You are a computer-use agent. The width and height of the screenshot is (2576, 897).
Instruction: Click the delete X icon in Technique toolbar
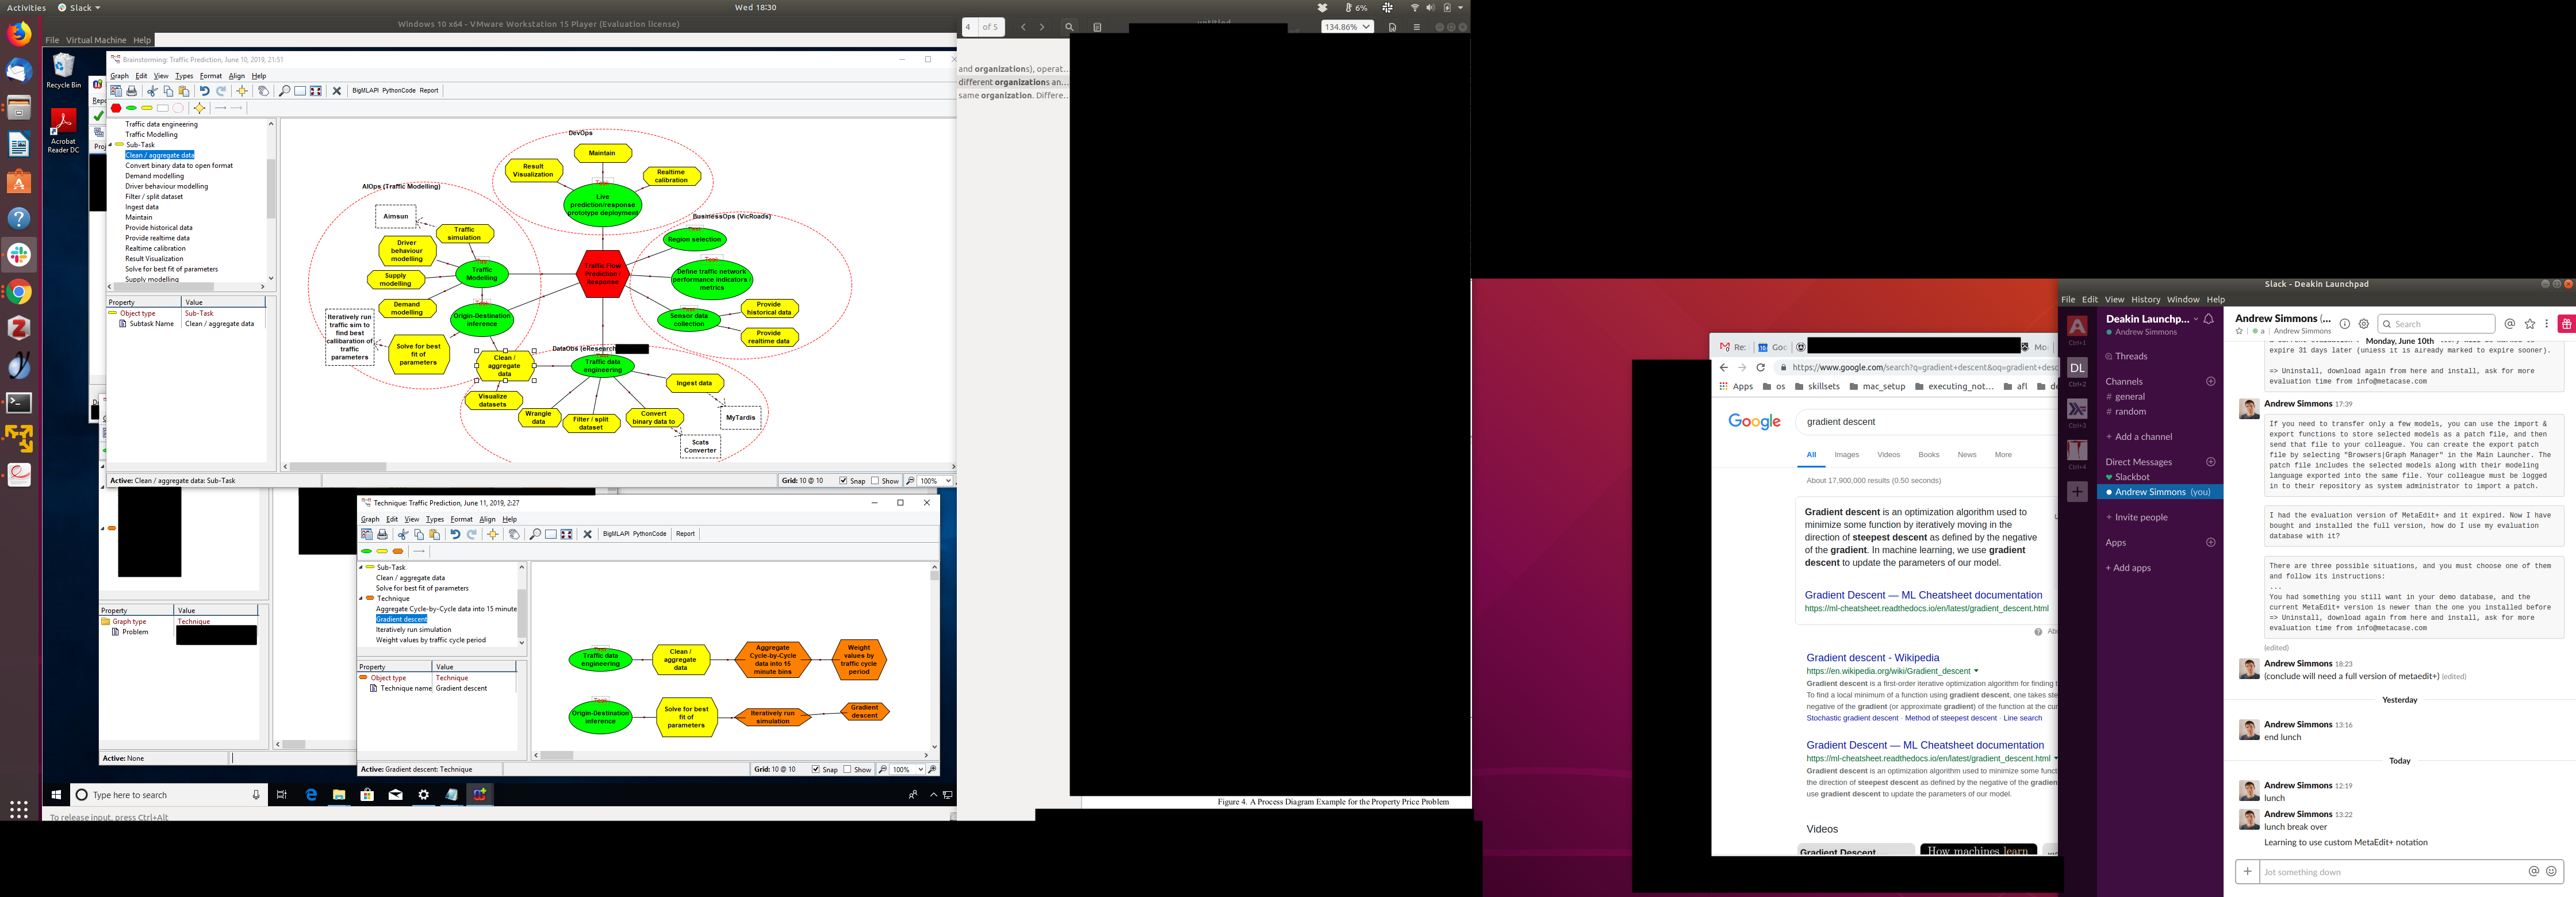click(x=587, y=534)
